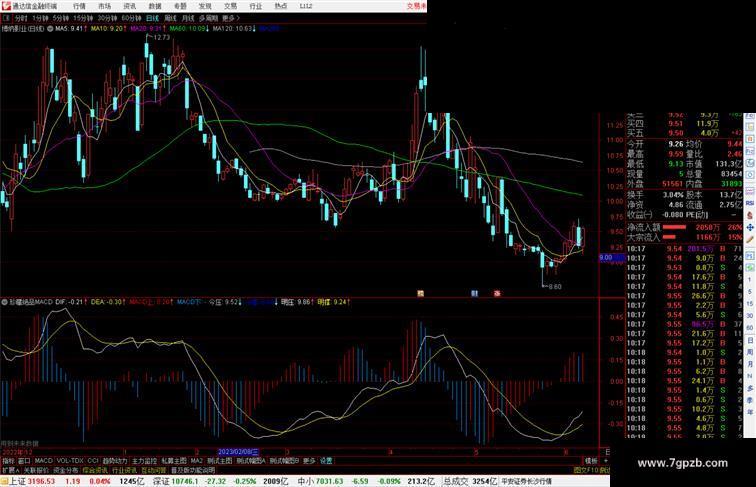Viewport: 756px width, 487px height.
Task: Click the highlighted date 2023/02/08 on time axis
Action: (238, 452)
